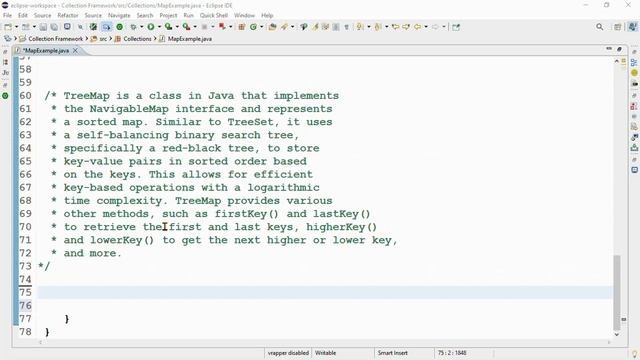This screenshot has width=640, height=360.
Task: Click the green Run button icon
Action: coord(151,27)
